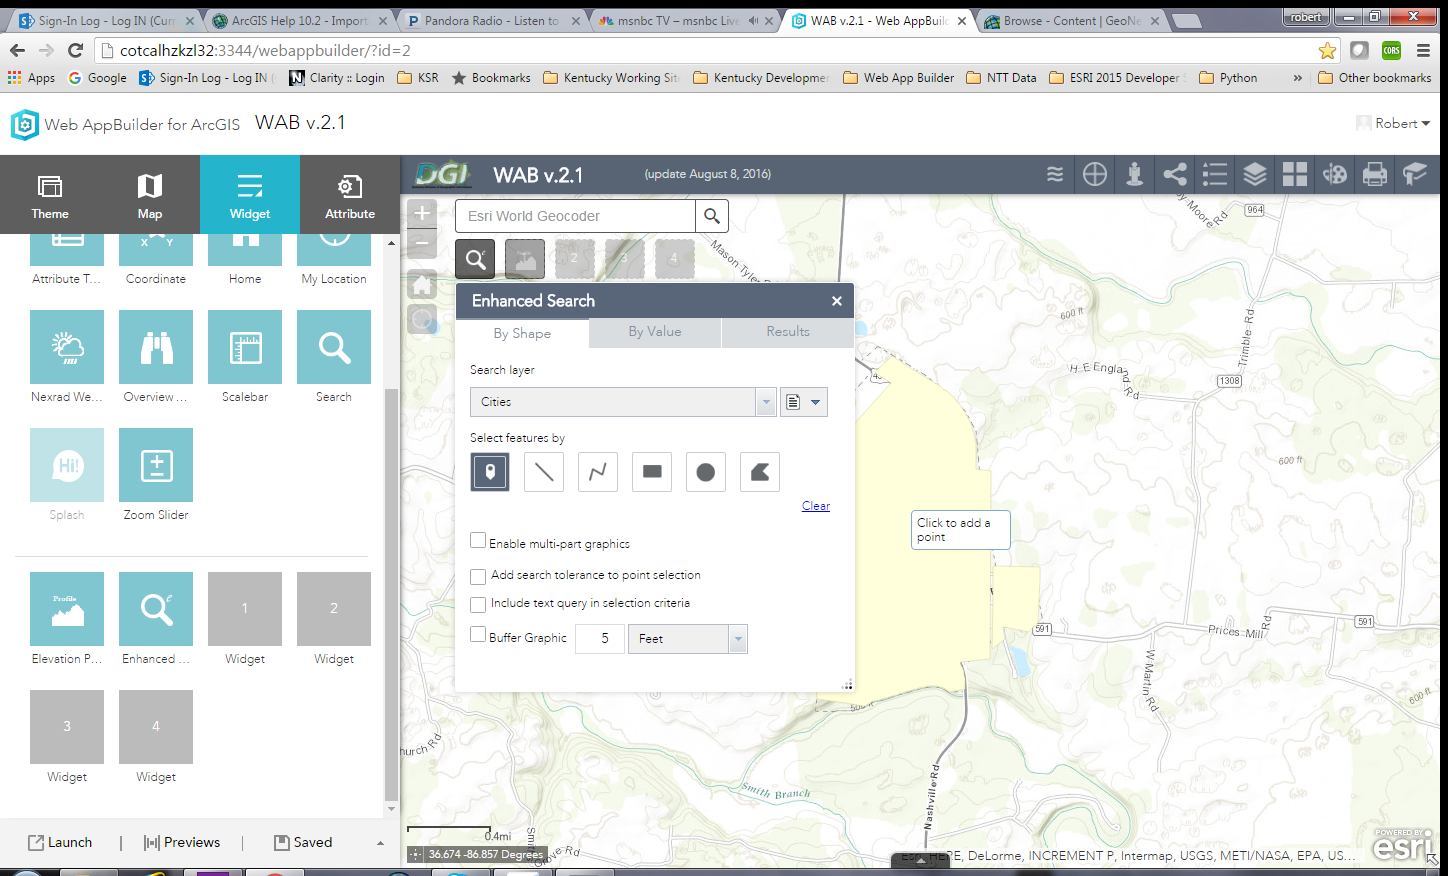The image size is (1448, 876).
Task: Open the Layer List widget
Action: pos(1255,174)
